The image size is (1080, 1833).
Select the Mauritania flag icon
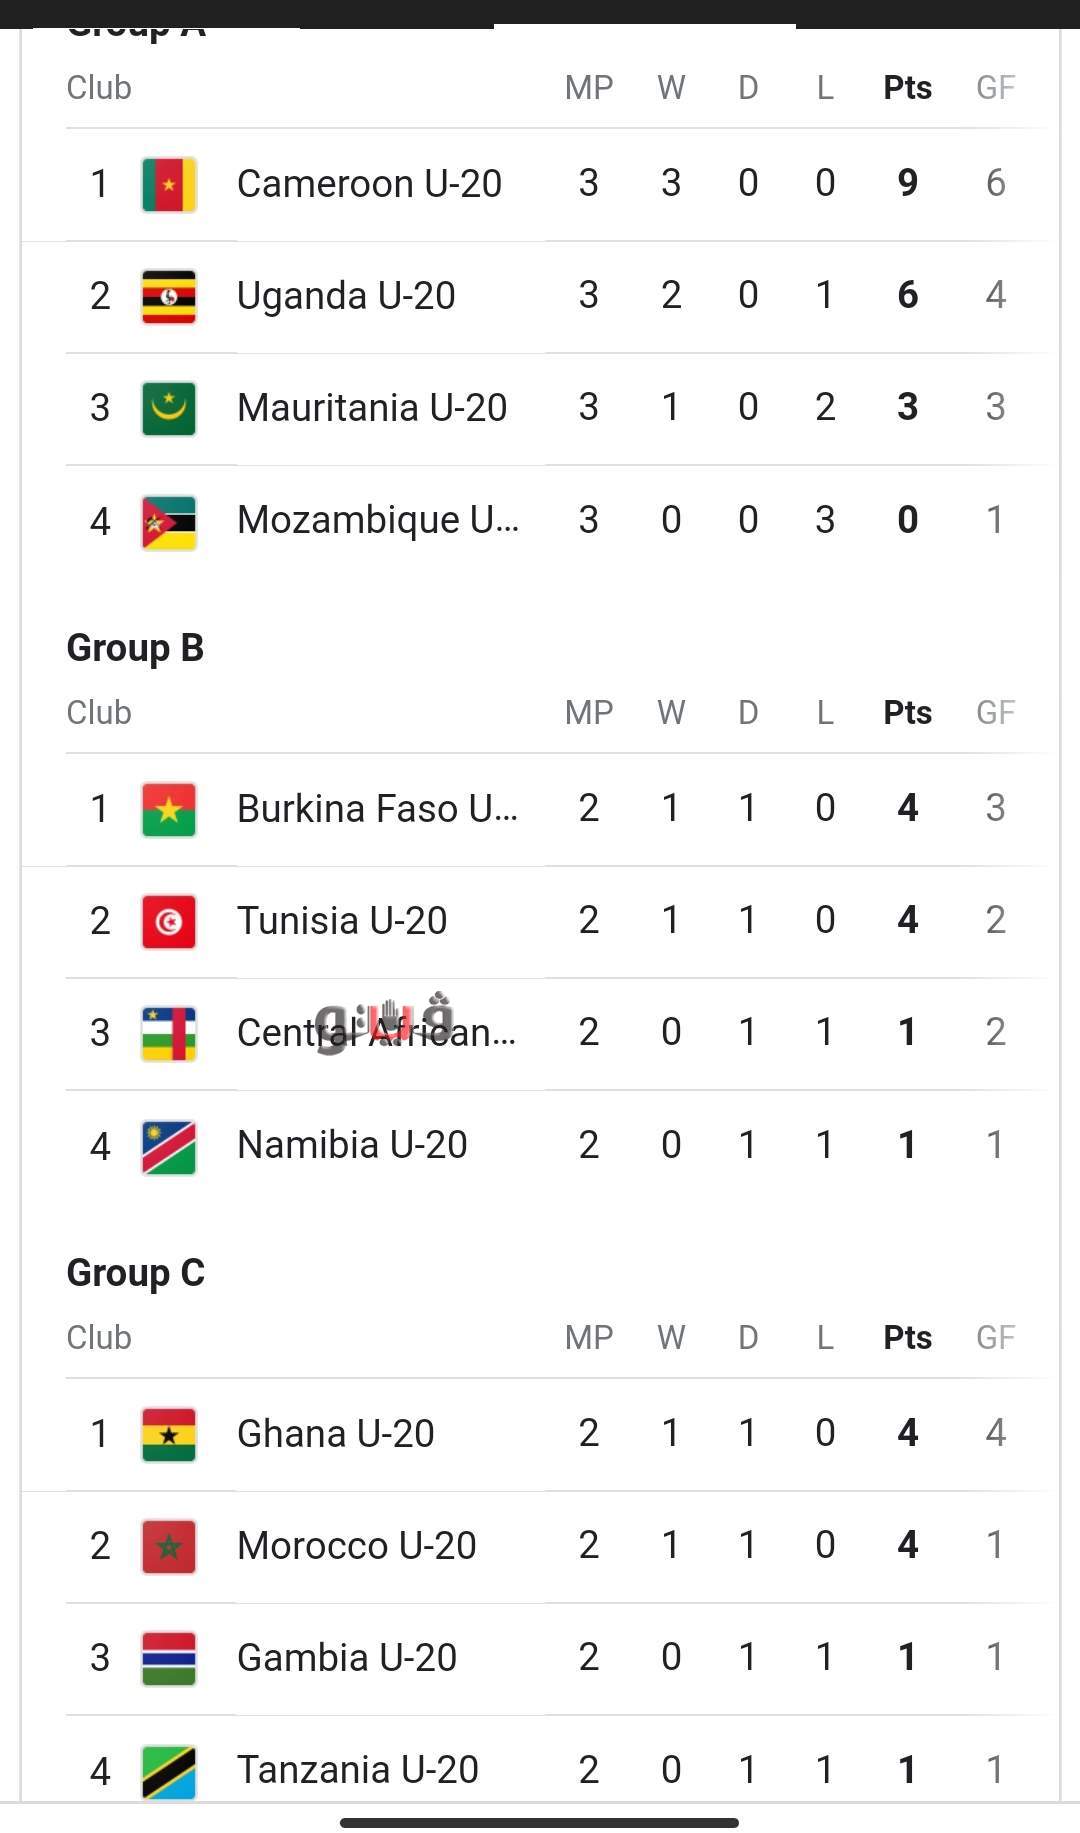pyautogui.click(x=169, y=409)
